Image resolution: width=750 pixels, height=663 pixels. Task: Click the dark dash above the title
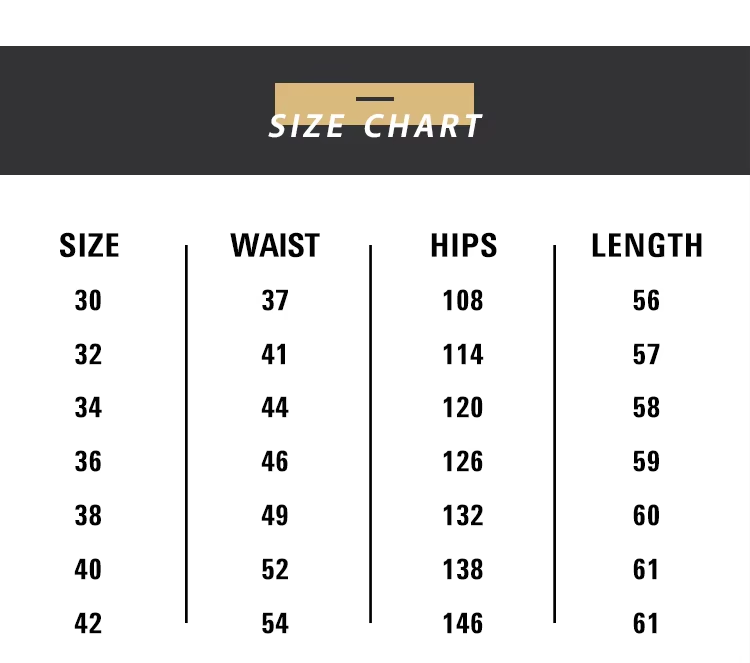pyautogui.click(x=375, y=98)
